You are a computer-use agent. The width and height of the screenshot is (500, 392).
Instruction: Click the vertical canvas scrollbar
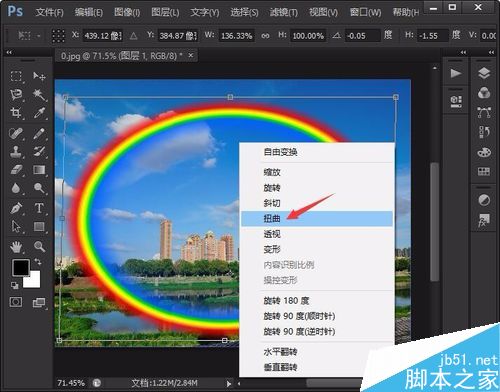[434, 222]
